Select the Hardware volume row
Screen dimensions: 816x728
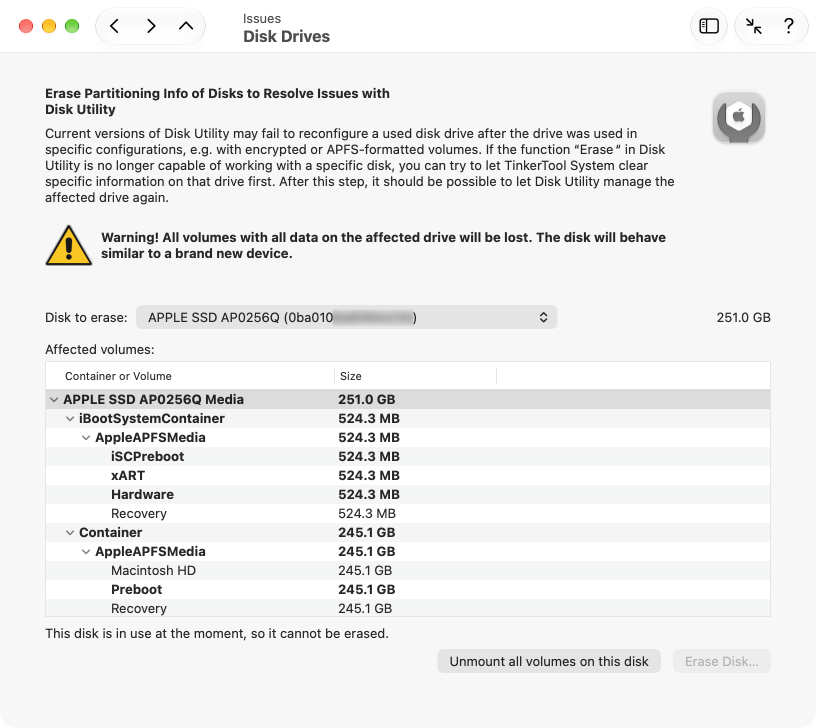click(x=408, y=494)
